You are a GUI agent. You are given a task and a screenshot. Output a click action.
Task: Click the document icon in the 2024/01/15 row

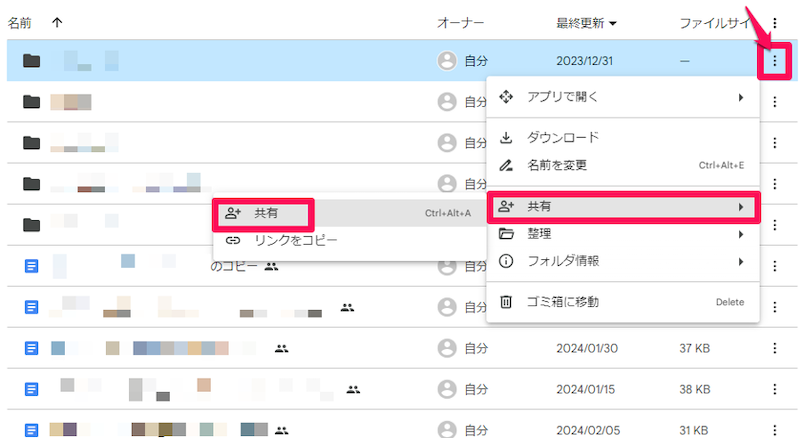pos(32,389)
